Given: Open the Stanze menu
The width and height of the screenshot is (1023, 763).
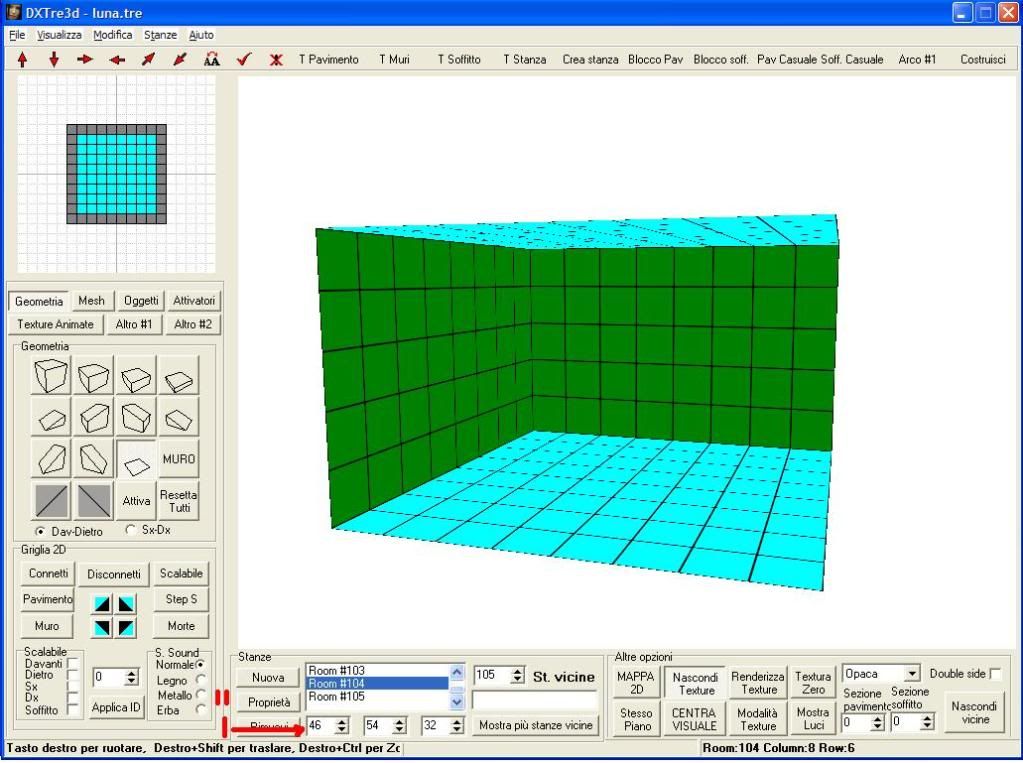Looking at the screenshot, I should pos(160,34).
